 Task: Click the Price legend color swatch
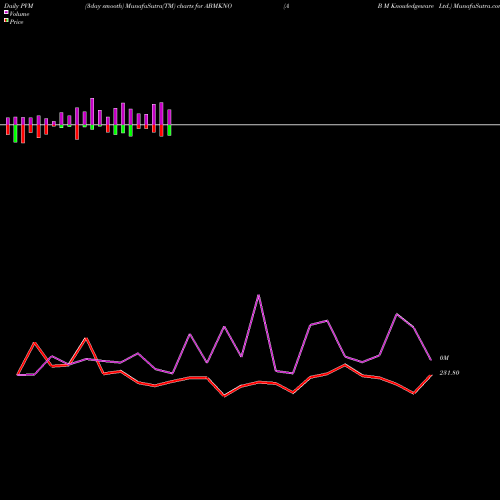pos(6,21)
